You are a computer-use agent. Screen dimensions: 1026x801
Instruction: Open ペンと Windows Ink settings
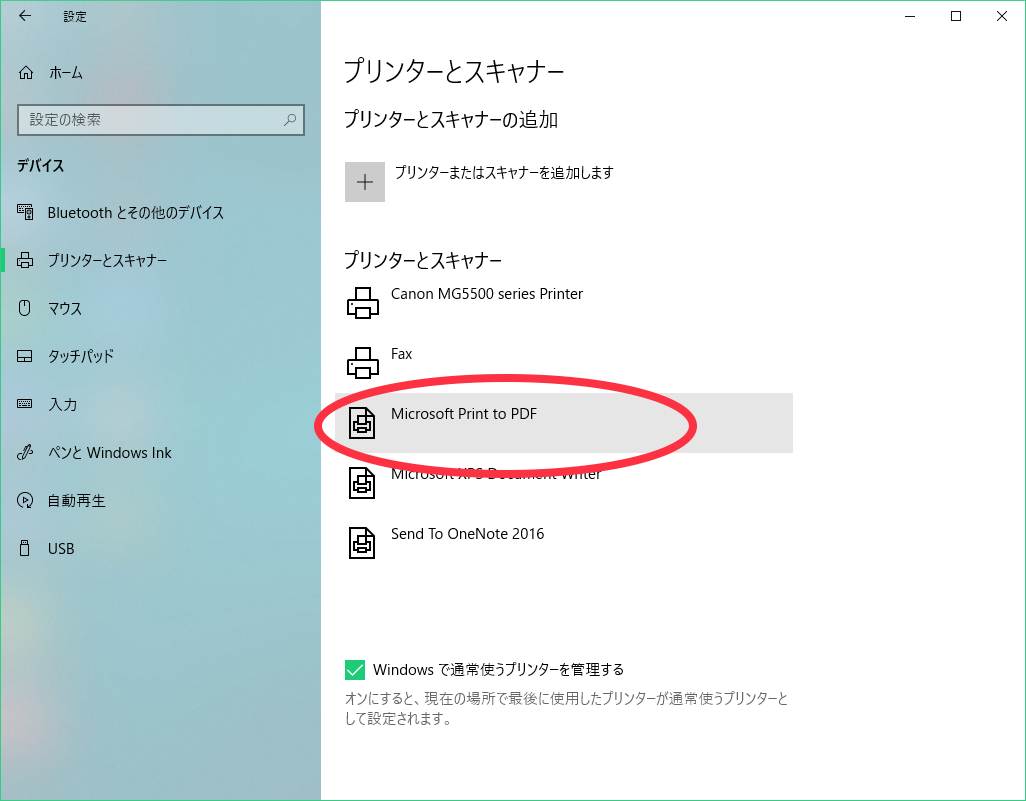click(x=109, y=453)
